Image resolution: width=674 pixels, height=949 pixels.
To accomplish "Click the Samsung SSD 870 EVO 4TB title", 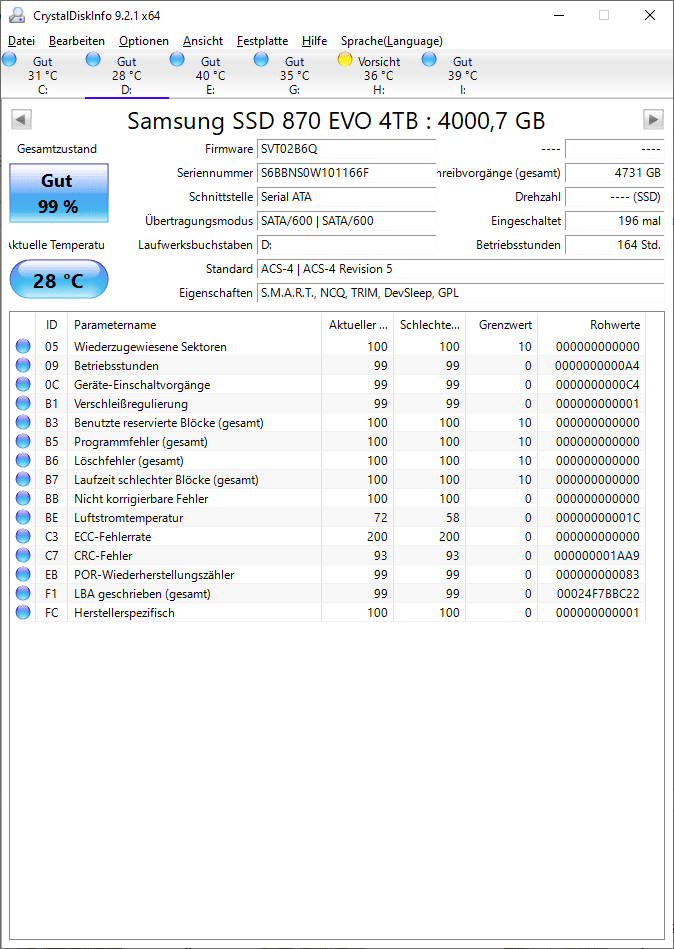I will tap(336, 120).
